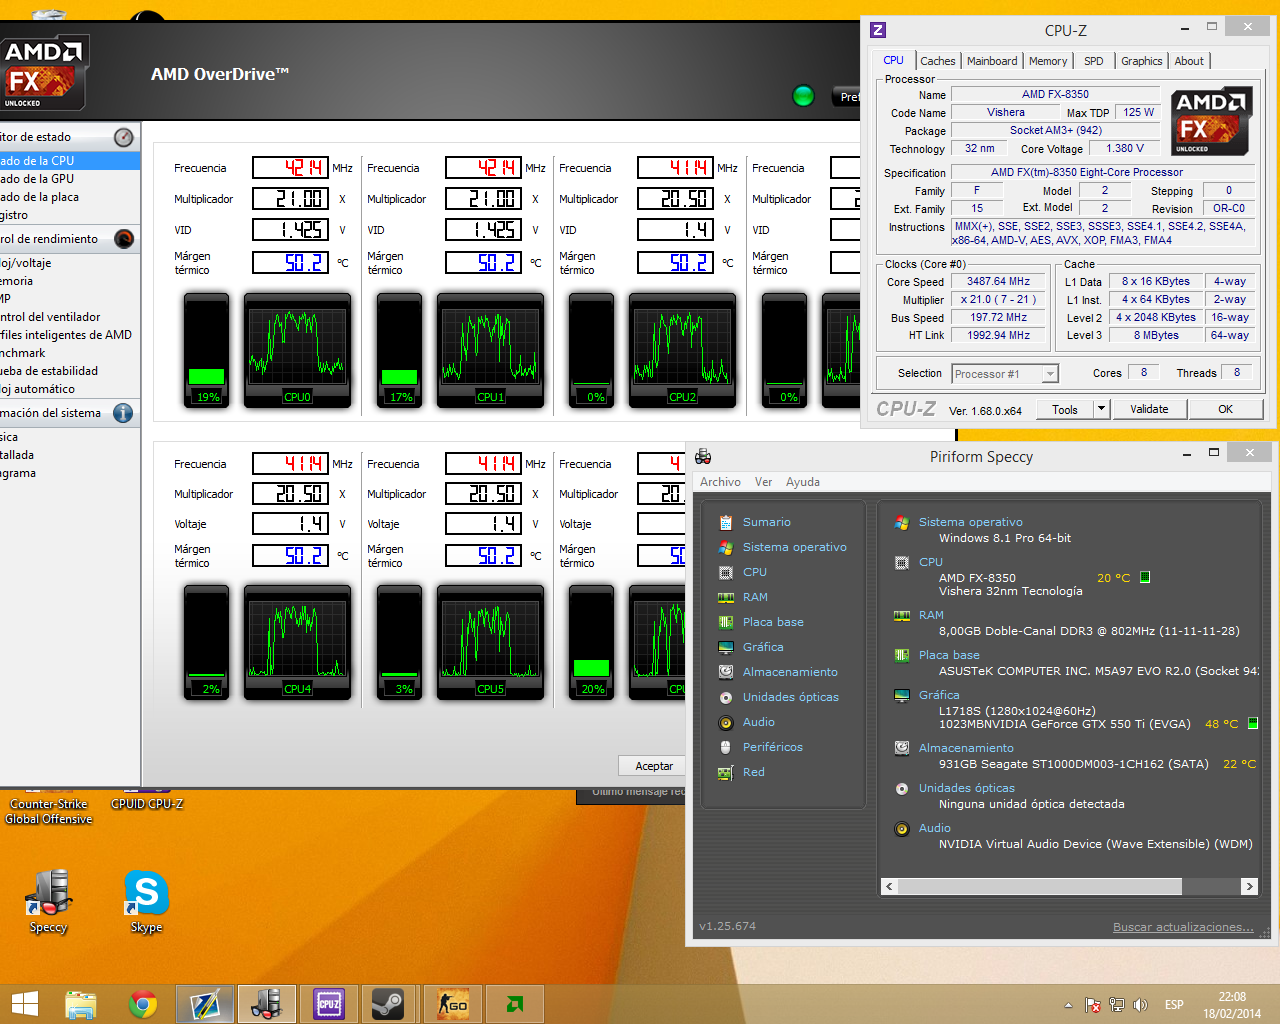Open Ver menu in Speccy
Screen dimensions: 1280x1024
coord(763,482)
